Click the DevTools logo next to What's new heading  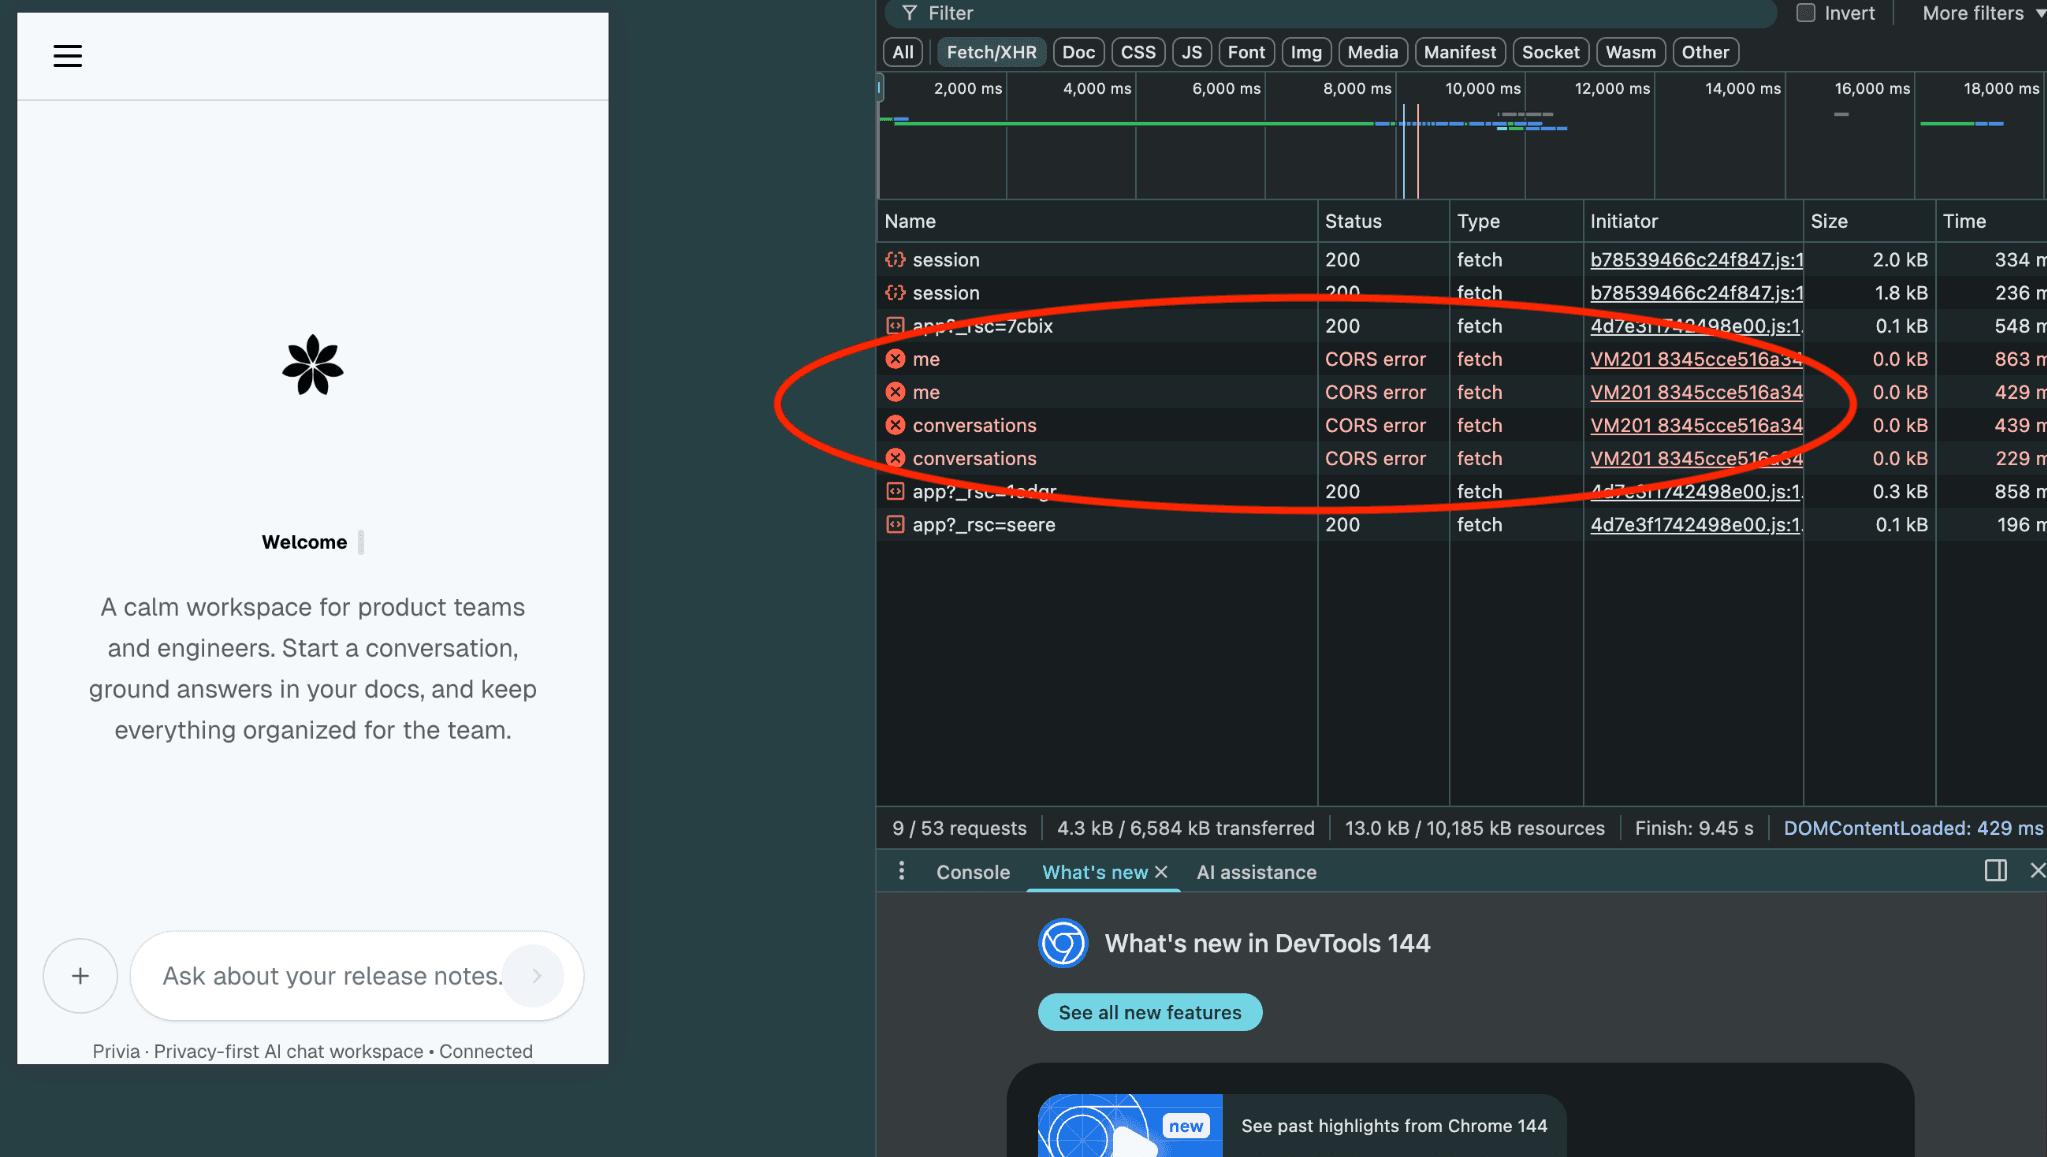pos(1062,942)
